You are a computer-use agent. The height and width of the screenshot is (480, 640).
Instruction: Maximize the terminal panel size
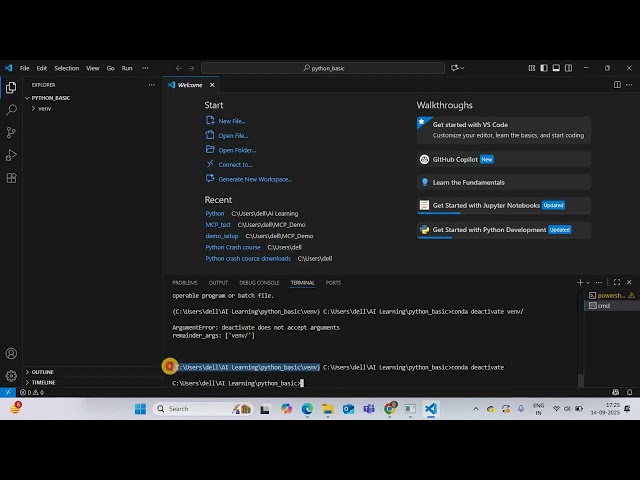tap(617, 282)
